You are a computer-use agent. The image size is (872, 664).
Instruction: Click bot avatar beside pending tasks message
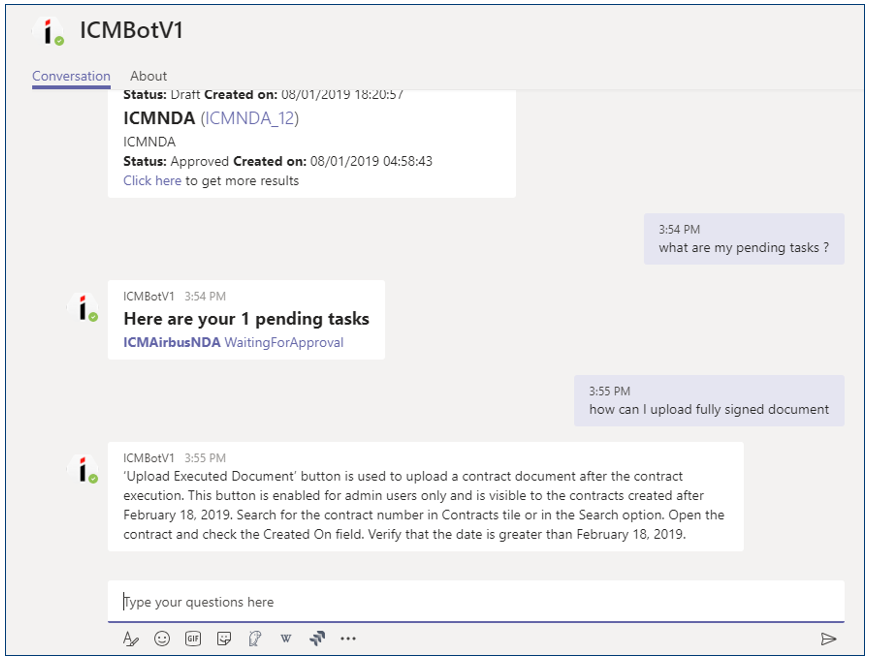tap(84, 307)
